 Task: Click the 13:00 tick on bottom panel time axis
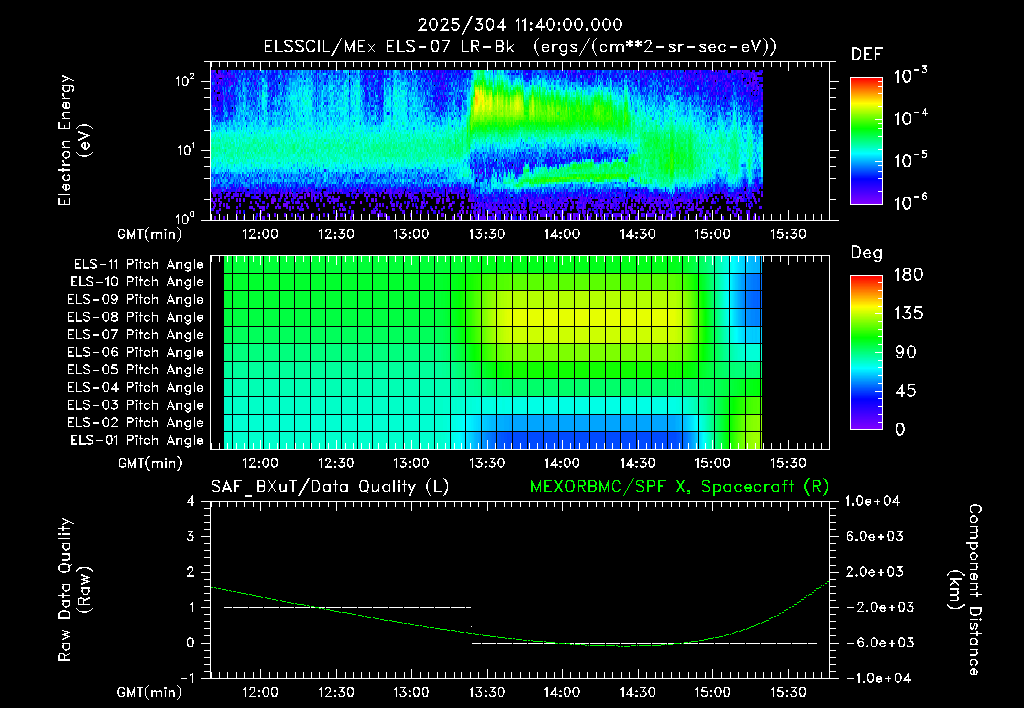(x=411, y=692)
